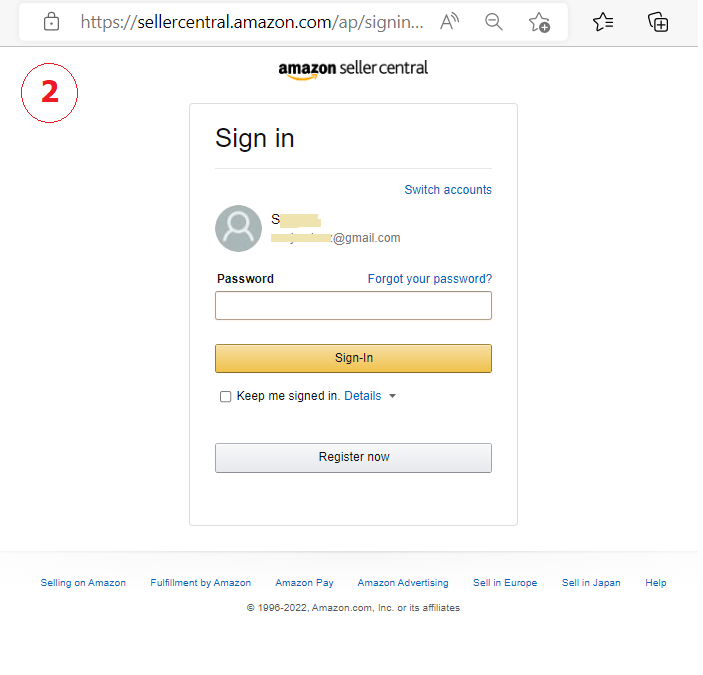This screenshot has width=703, height=675.
Task: Expand the Details dropdown arrow
Action: [x=392, y=396]
